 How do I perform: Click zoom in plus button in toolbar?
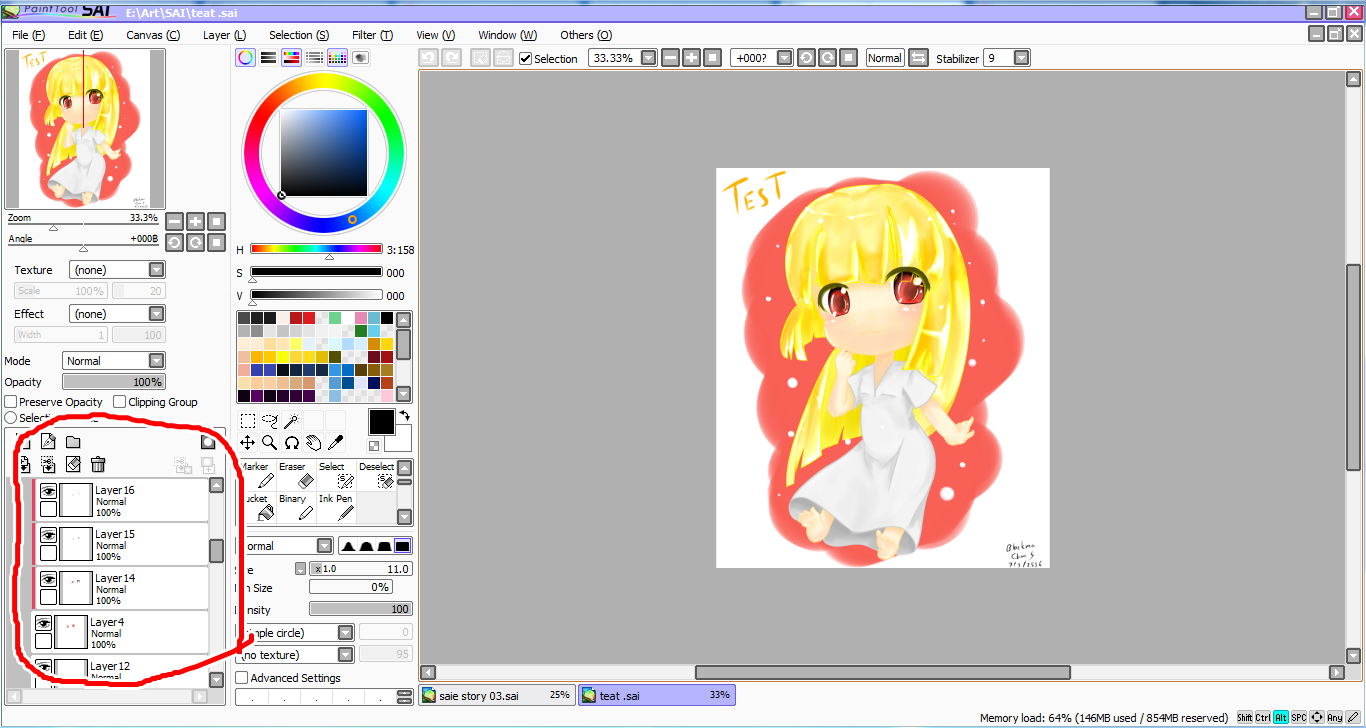tap(691, 58)
